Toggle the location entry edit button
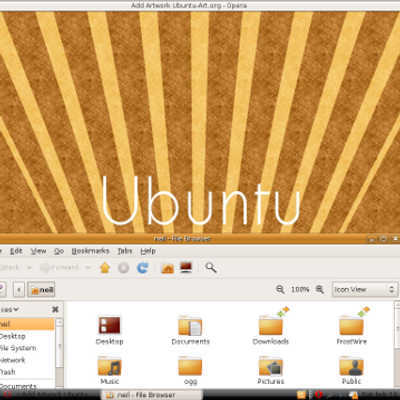The image size is (400, 400). [x=2, y=289]
